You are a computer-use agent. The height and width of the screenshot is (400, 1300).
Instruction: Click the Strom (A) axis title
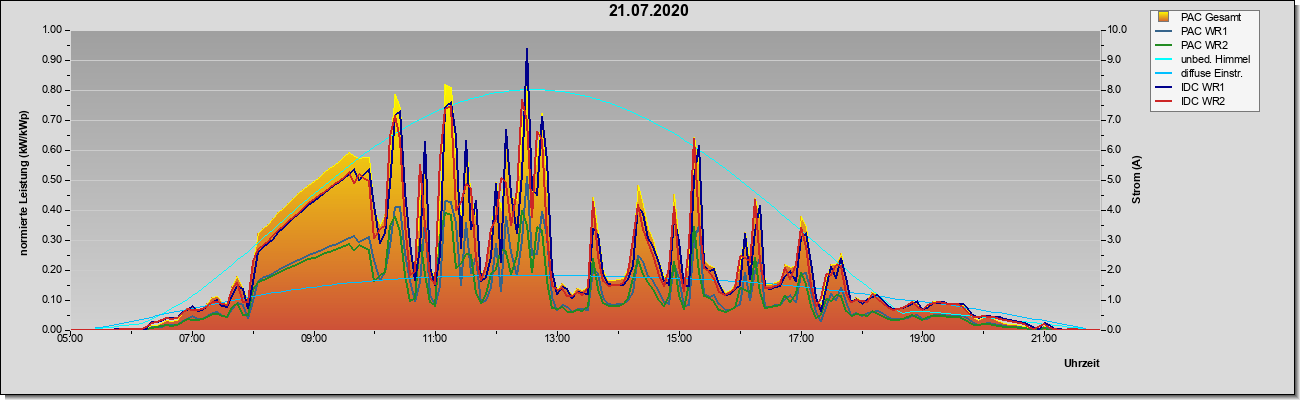(1137, 180)
